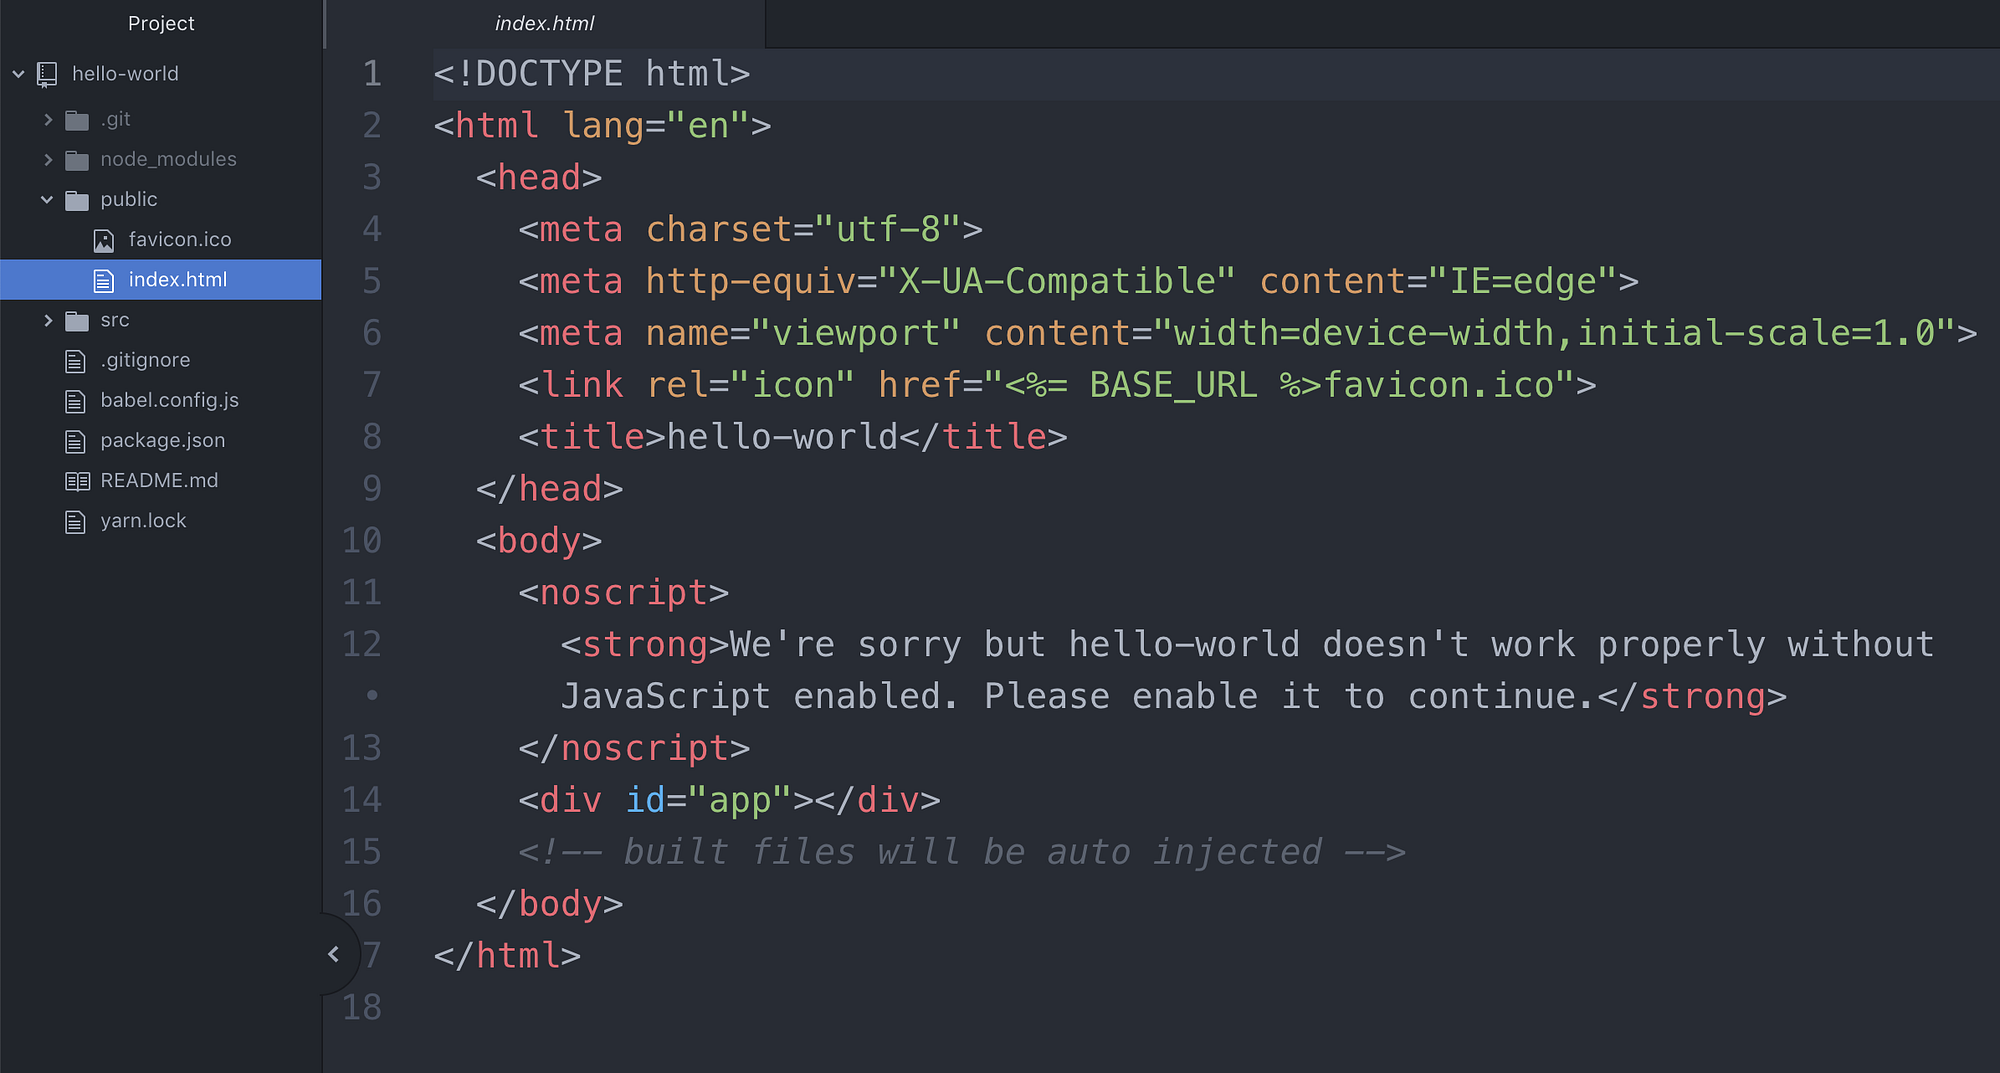Click the .gitignore file icon
This screenshot has height=1073, width=2000.
[x=76, y=360]
